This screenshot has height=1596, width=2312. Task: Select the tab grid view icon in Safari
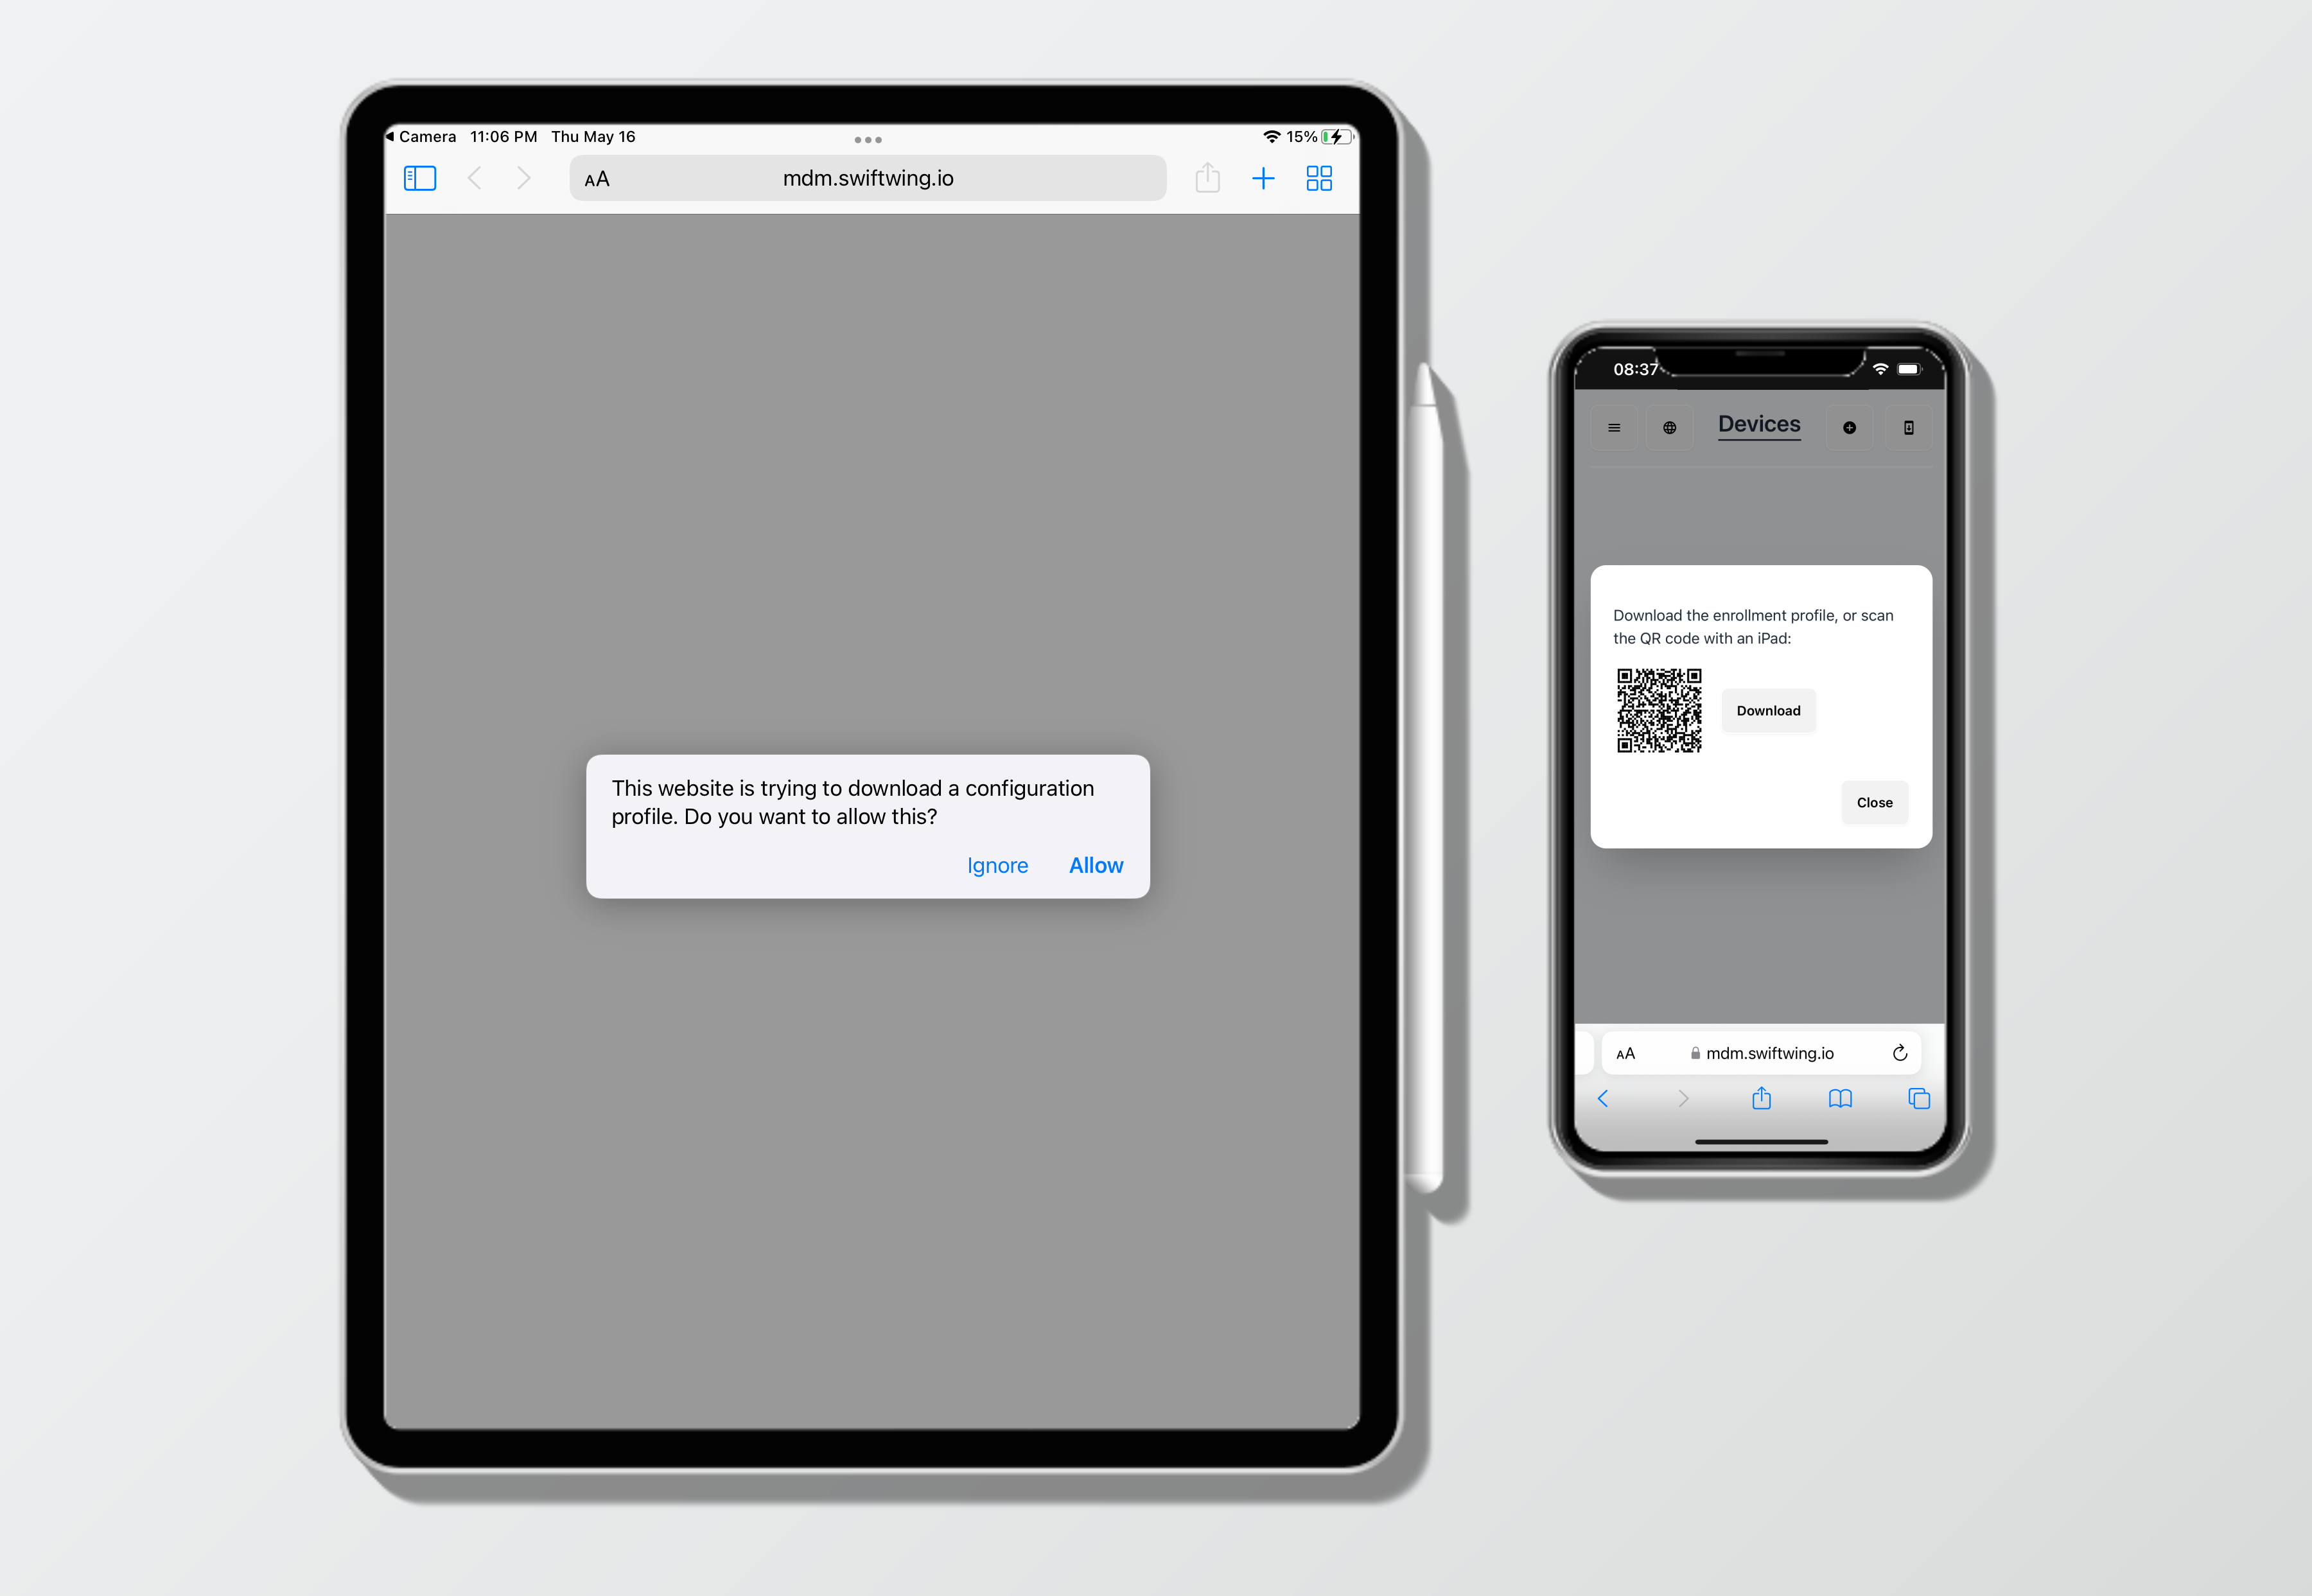tap(1318, 176)
